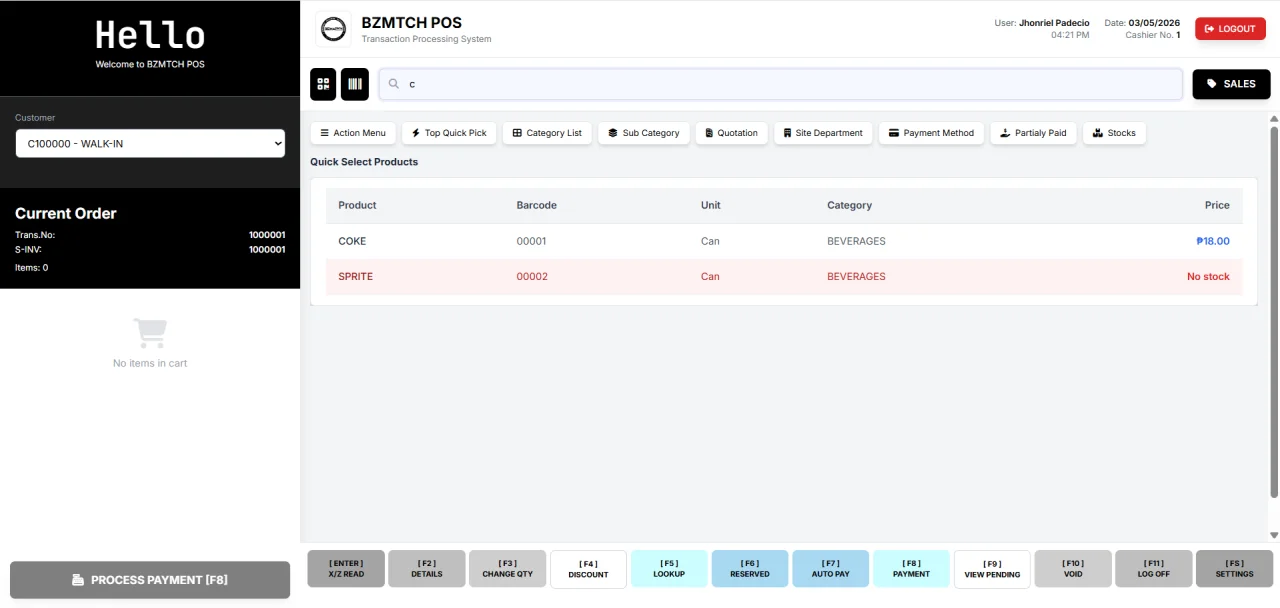
Task: Click the [F11] LOG OFF key
Action: 1154,569
